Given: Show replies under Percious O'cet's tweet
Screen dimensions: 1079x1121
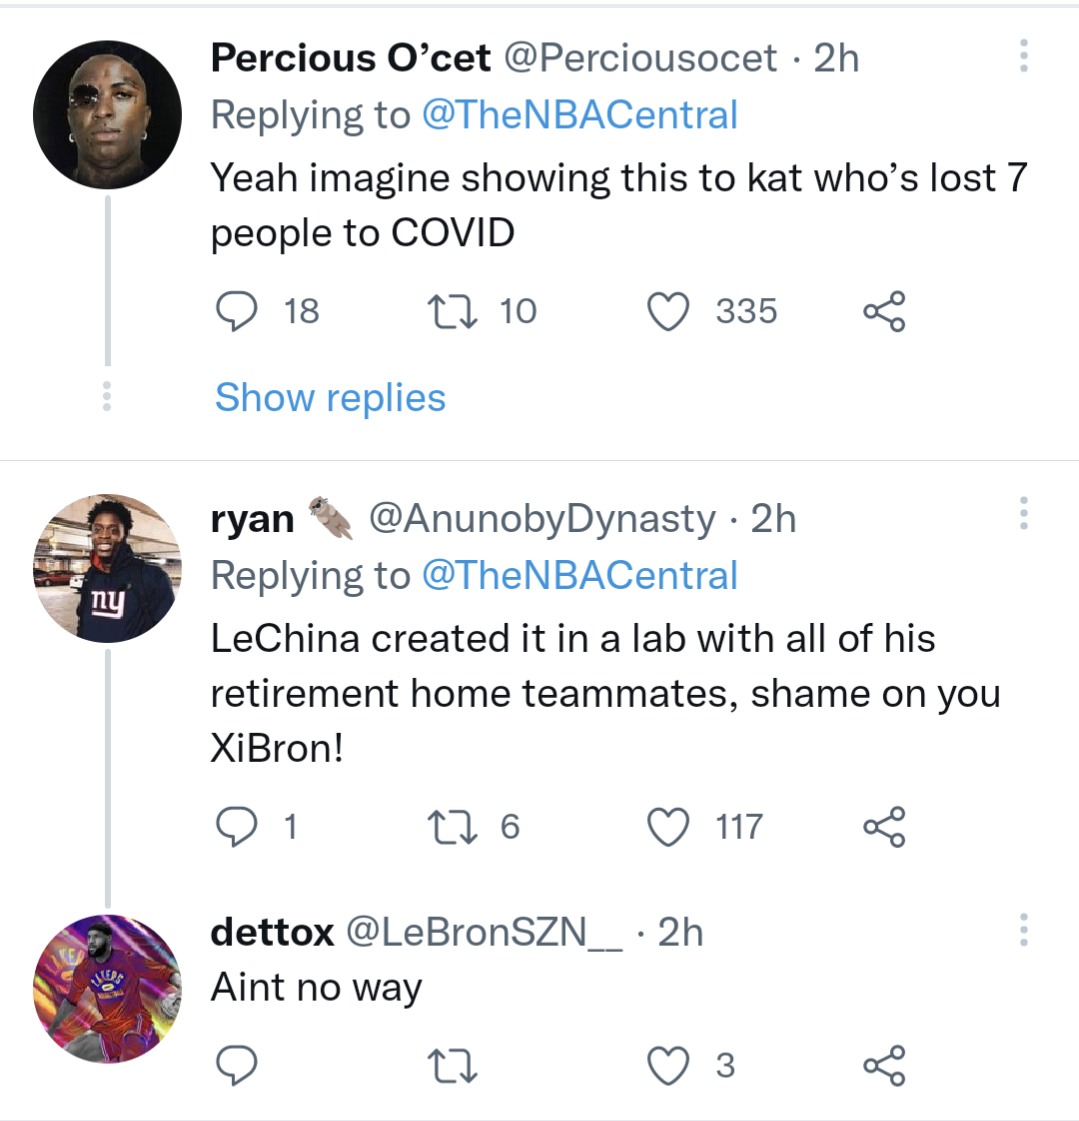Looking at the screenshot, I should (330, 398).
